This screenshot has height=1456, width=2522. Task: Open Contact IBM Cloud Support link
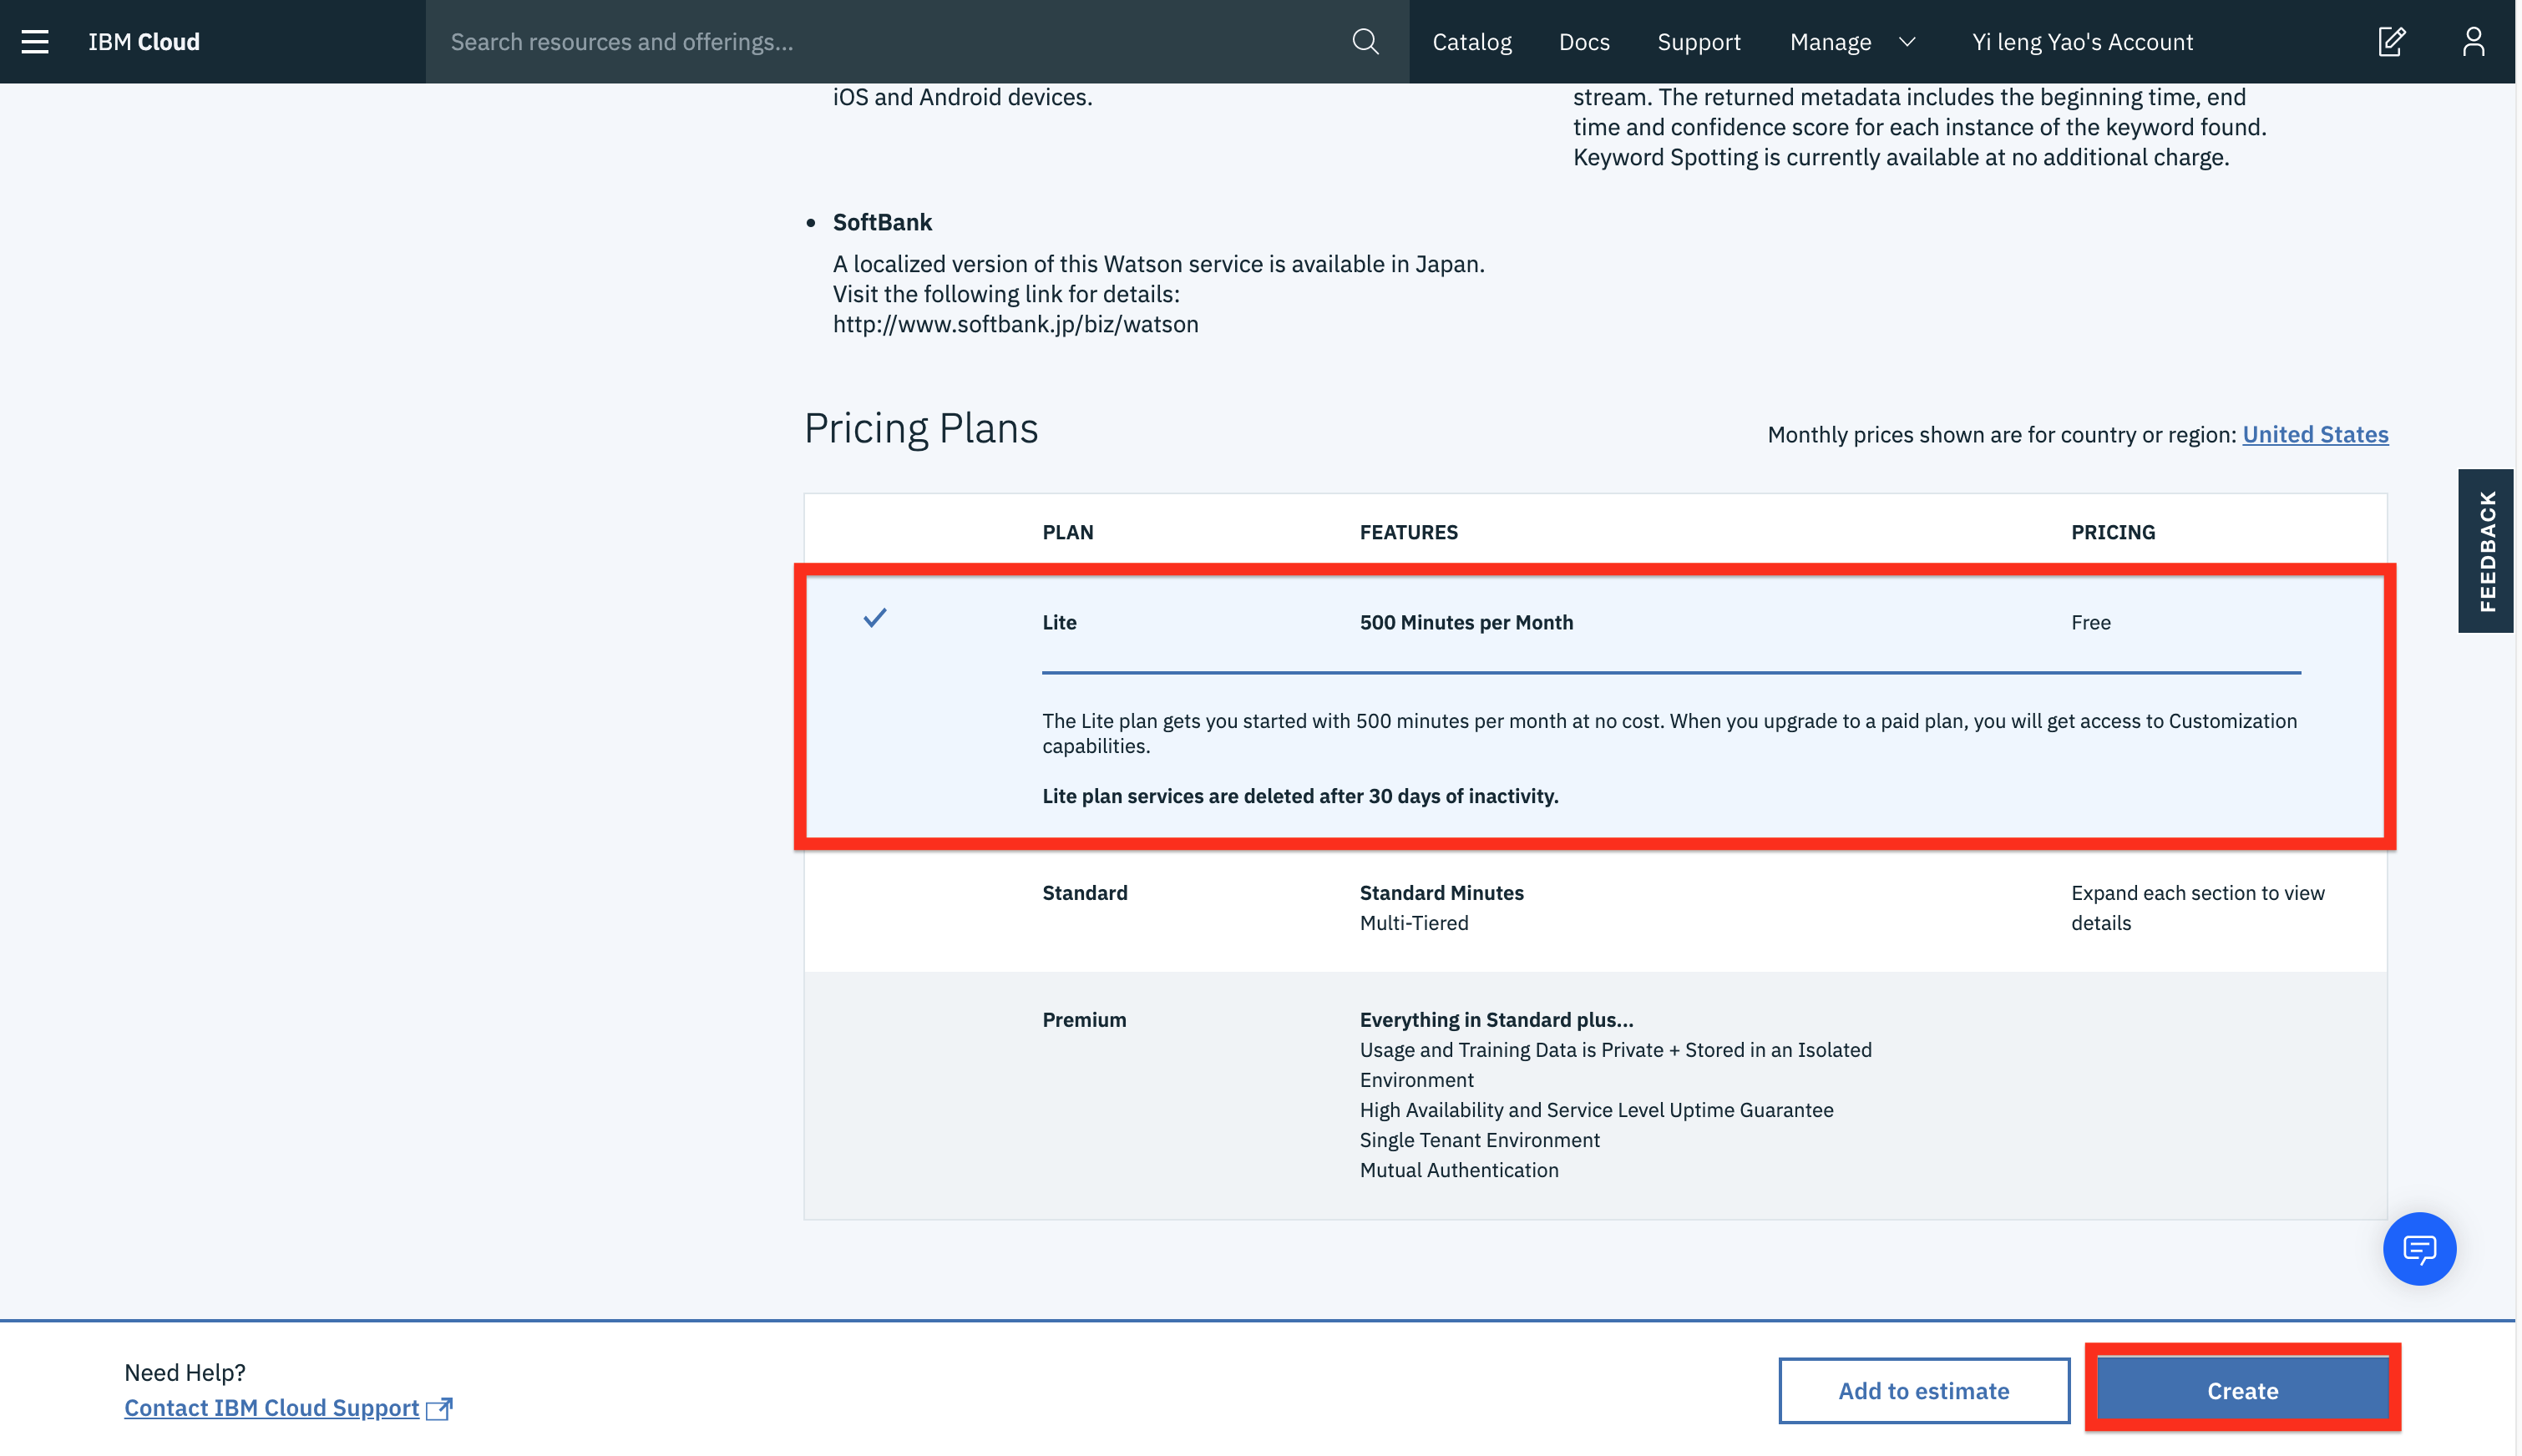tap(272, 1408)
